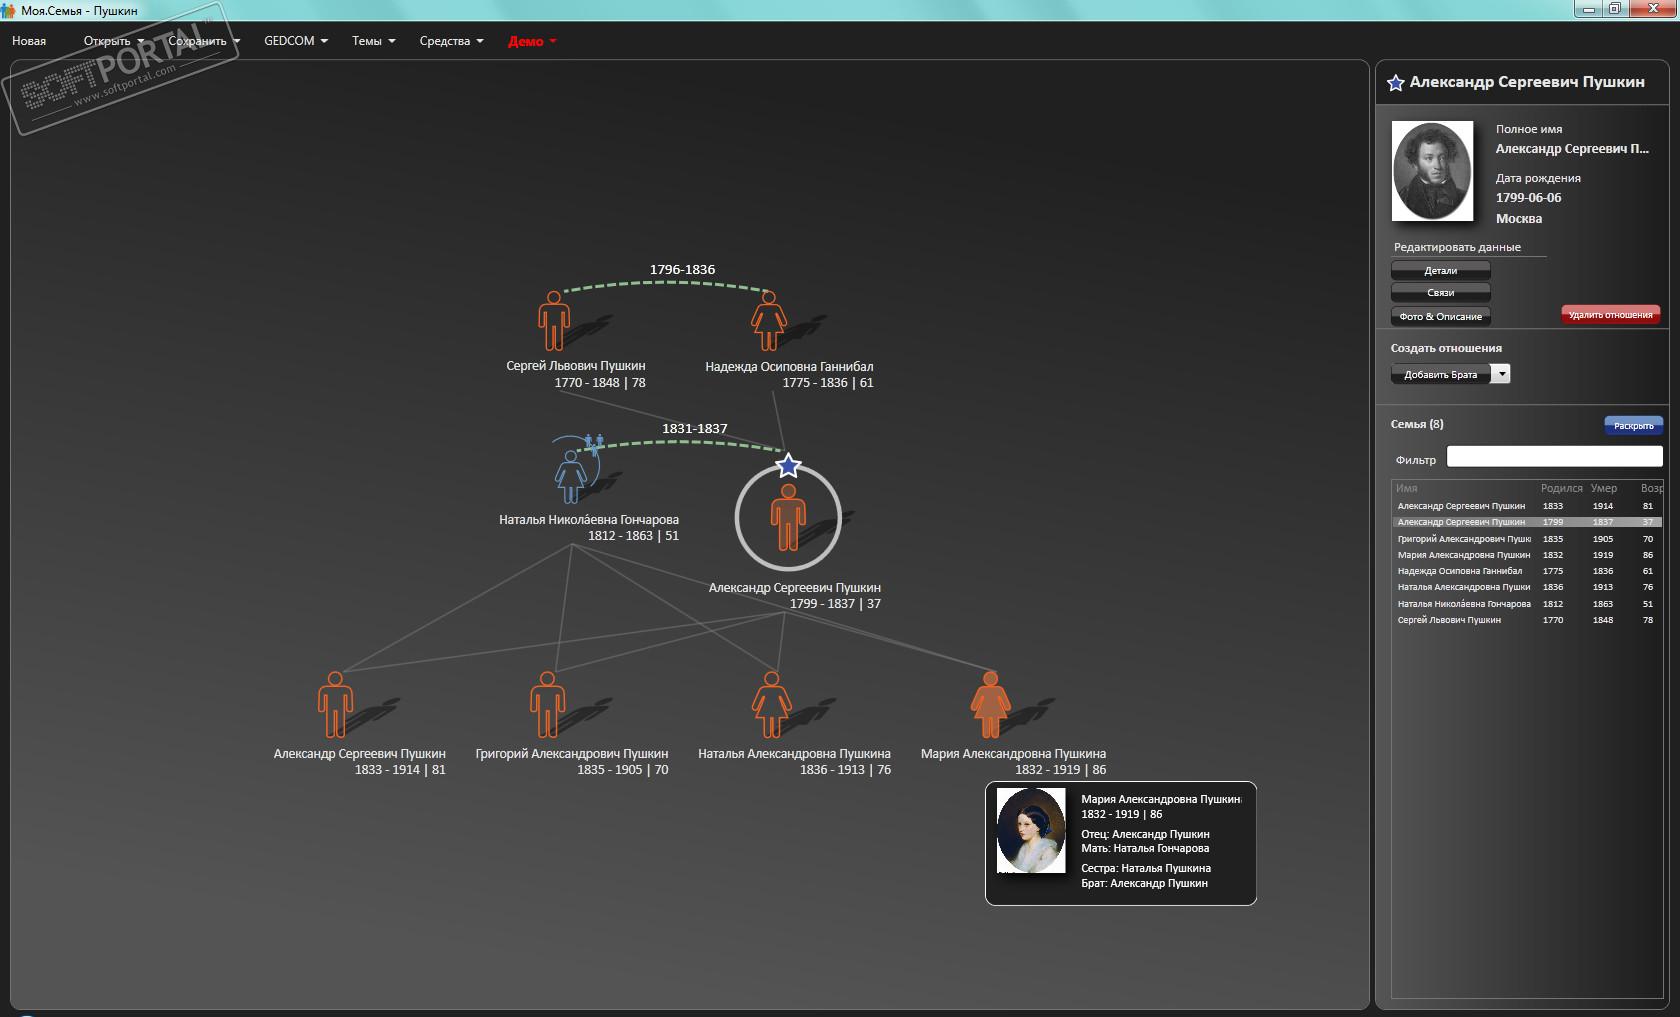This screenshot has height=1017, width=1680.
Task: Click the 1831-1837 marriage label in the tree
Action: coord(694,429)
